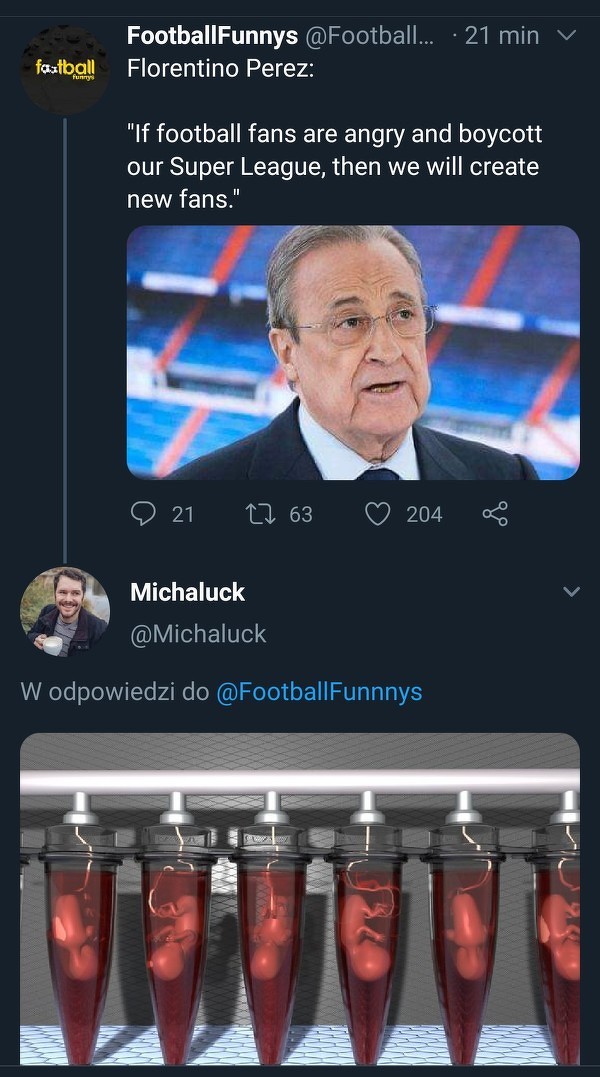Open the reply image of red incubator tubes
This screenshot has height=1077, width=600.
tap(300, 898)
